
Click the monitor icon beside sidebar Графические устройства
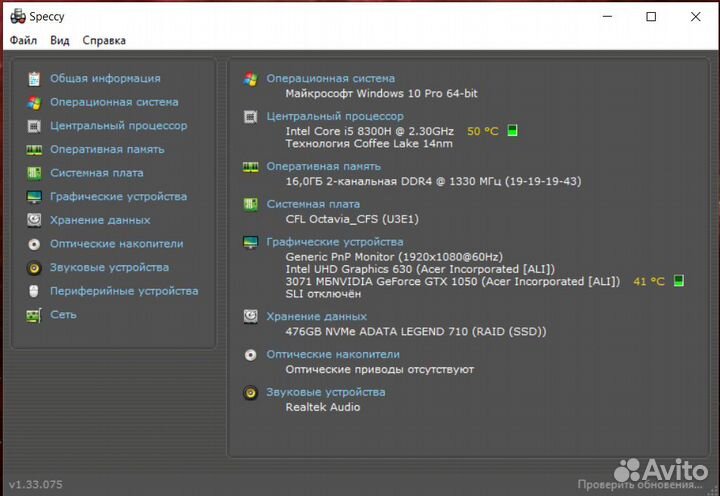[34, 197]
